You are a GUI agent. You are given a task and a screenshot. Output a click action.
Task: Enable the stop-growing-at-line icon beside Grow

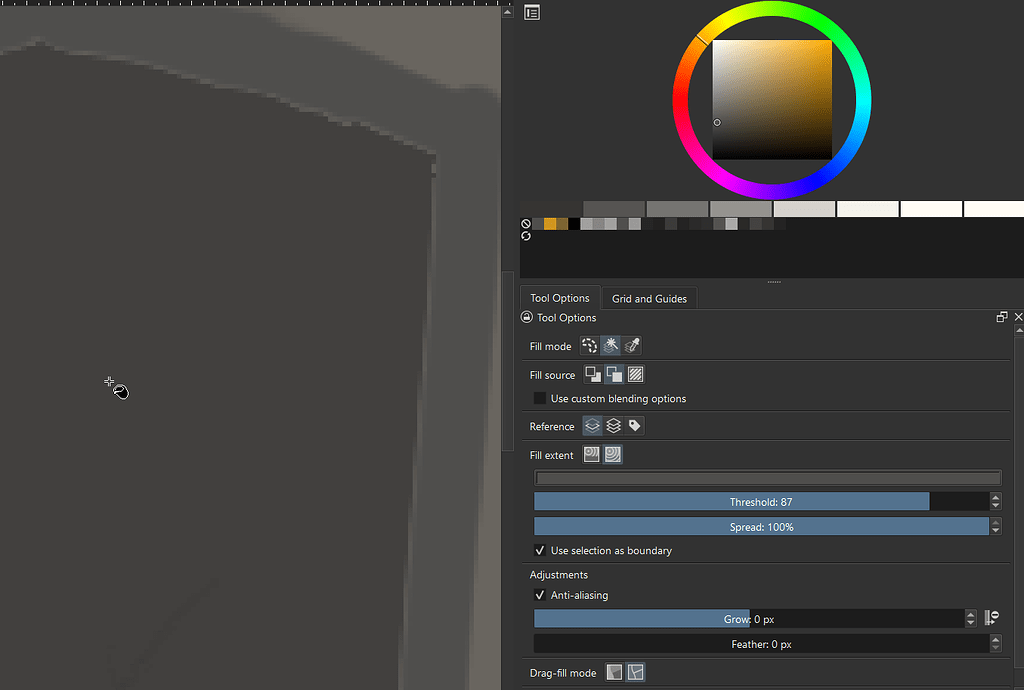point(991,618)
